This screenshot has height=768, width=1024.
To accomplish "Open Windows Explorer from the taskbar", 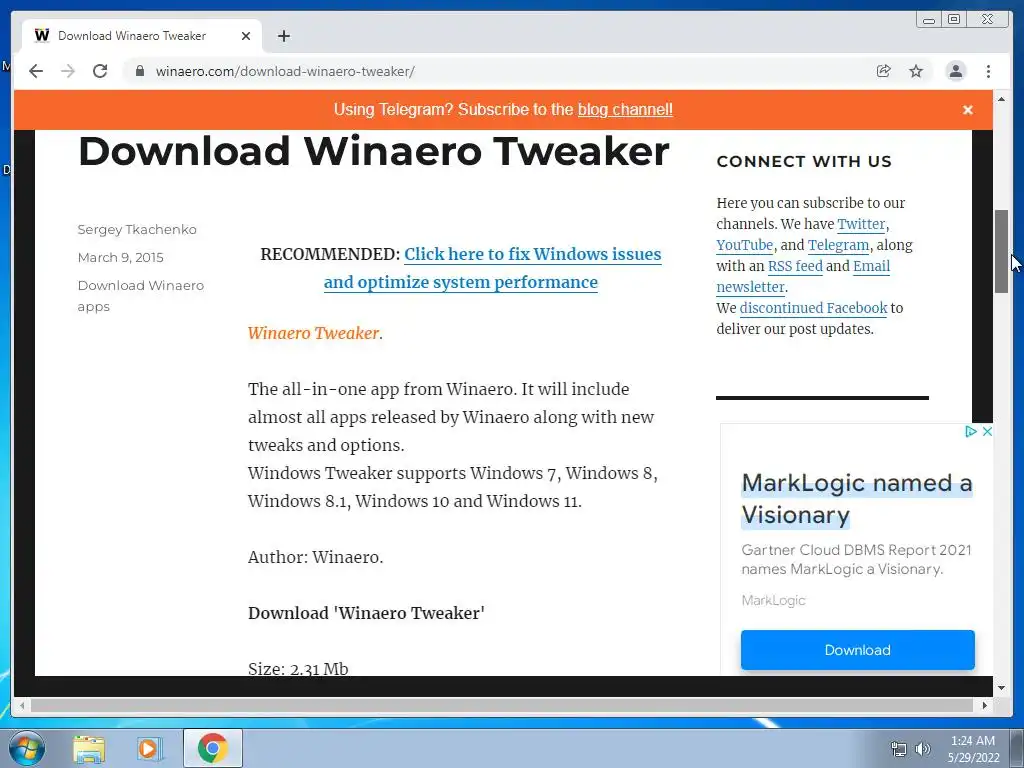I will 89,748.
